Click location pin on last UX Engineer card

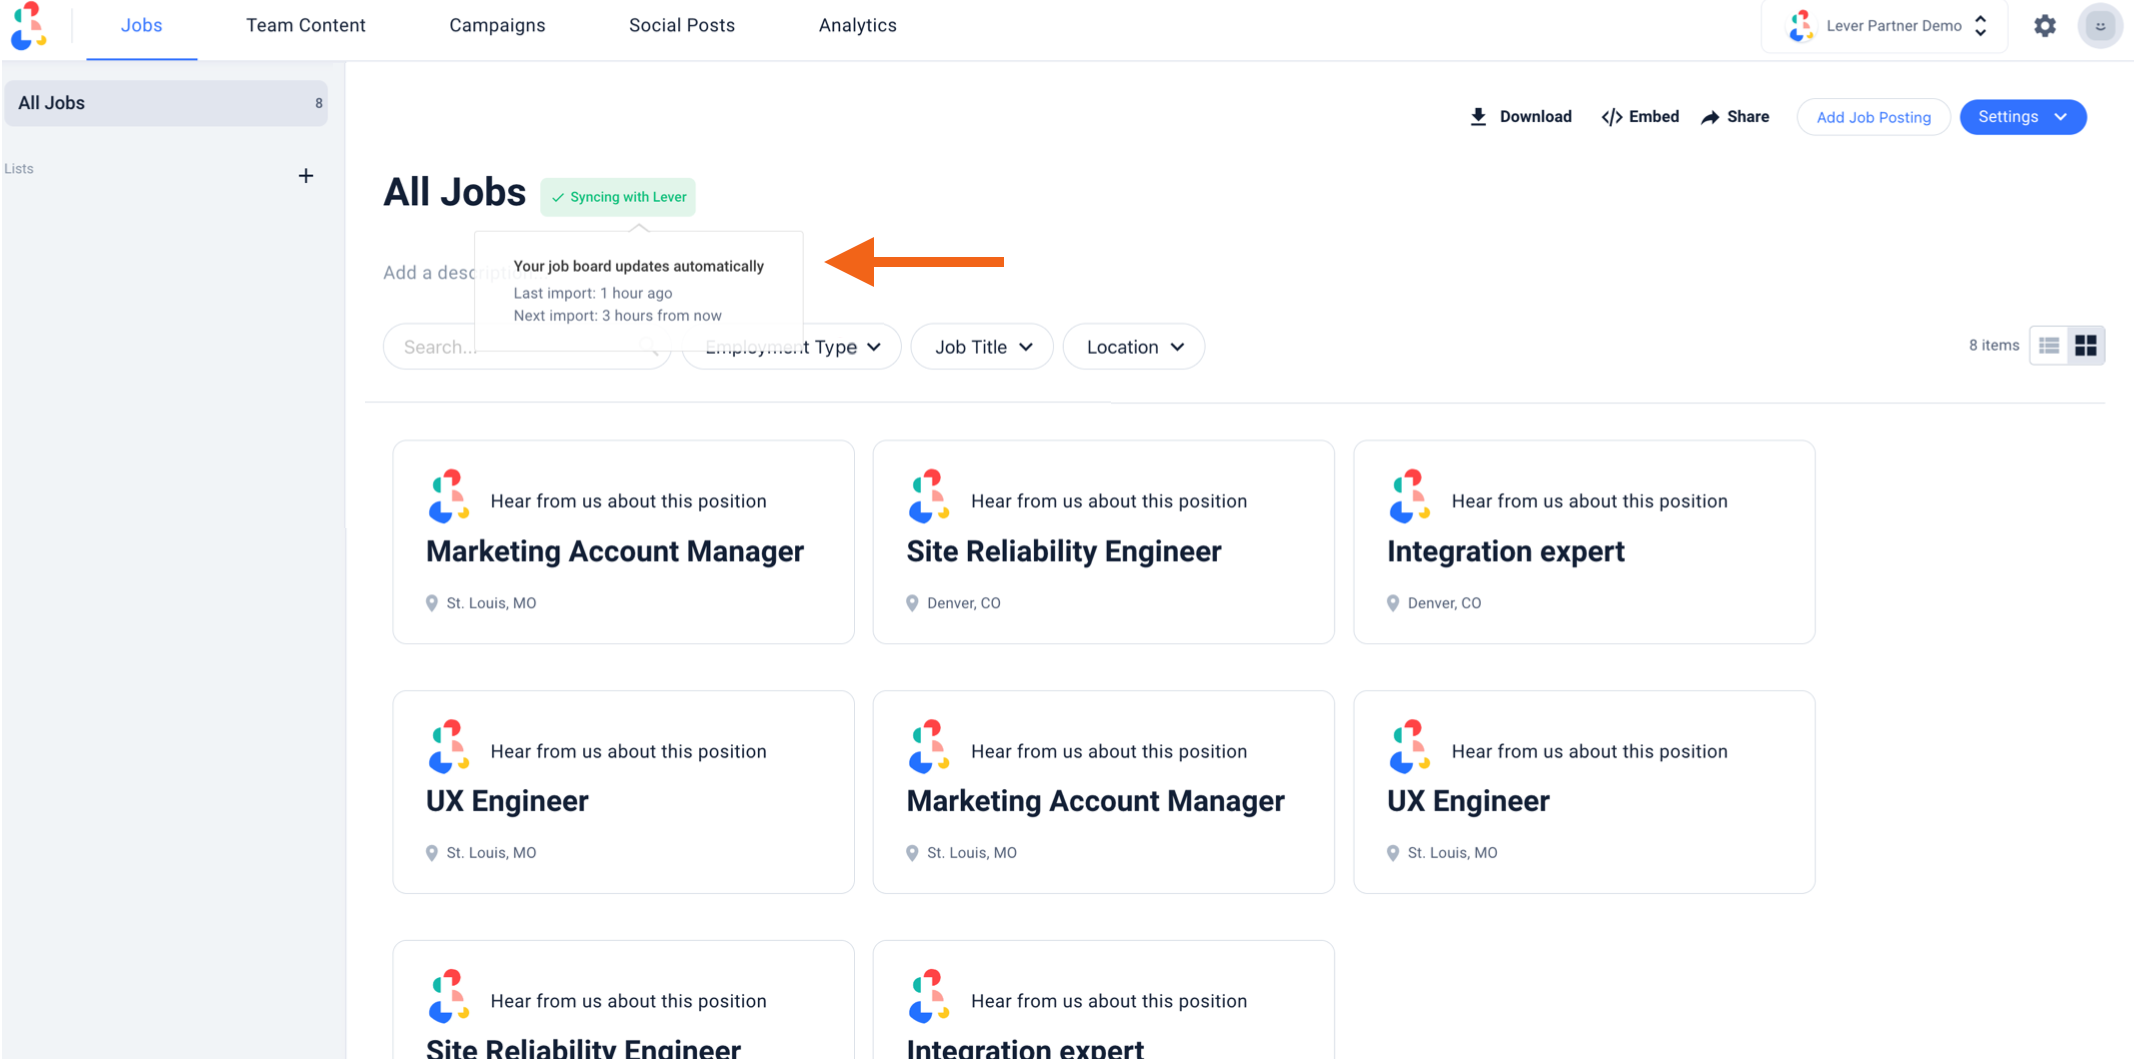point(1393,853)
